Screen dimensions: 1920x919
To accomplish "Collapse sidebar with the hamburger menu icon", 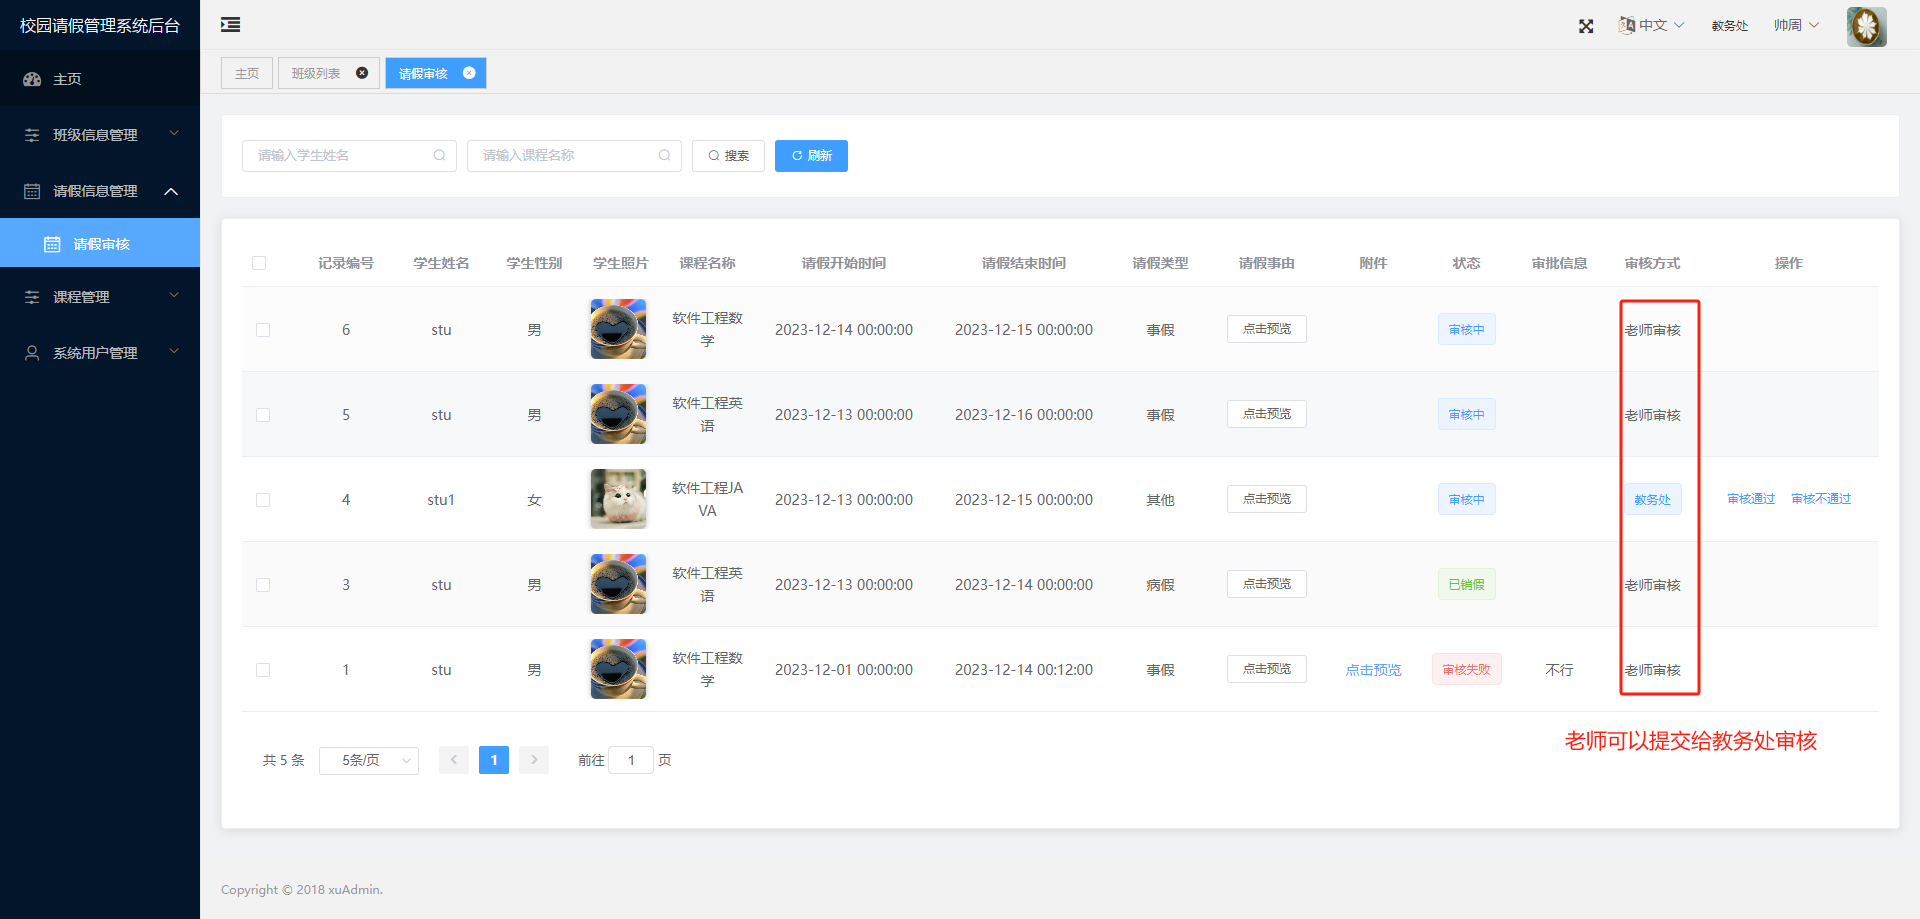I will coord(230,25).
